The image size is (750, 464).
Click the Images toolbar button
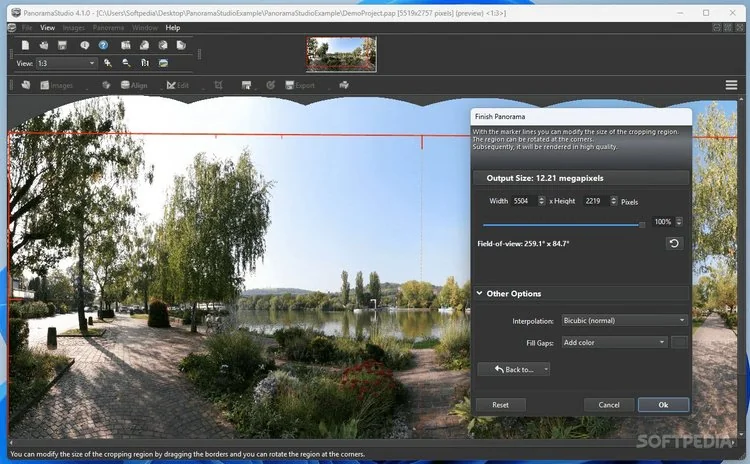point(56,85)
